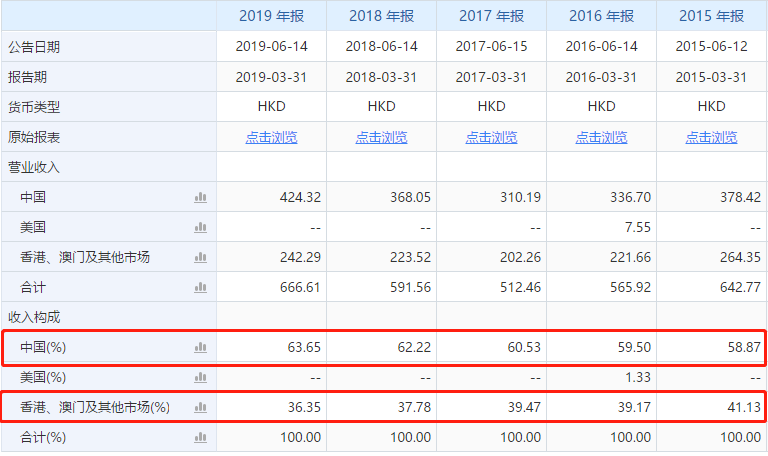Select the 2016 年报 column header
The height and width of the screenshot is (456, 768).
click(x=601, y=16)
